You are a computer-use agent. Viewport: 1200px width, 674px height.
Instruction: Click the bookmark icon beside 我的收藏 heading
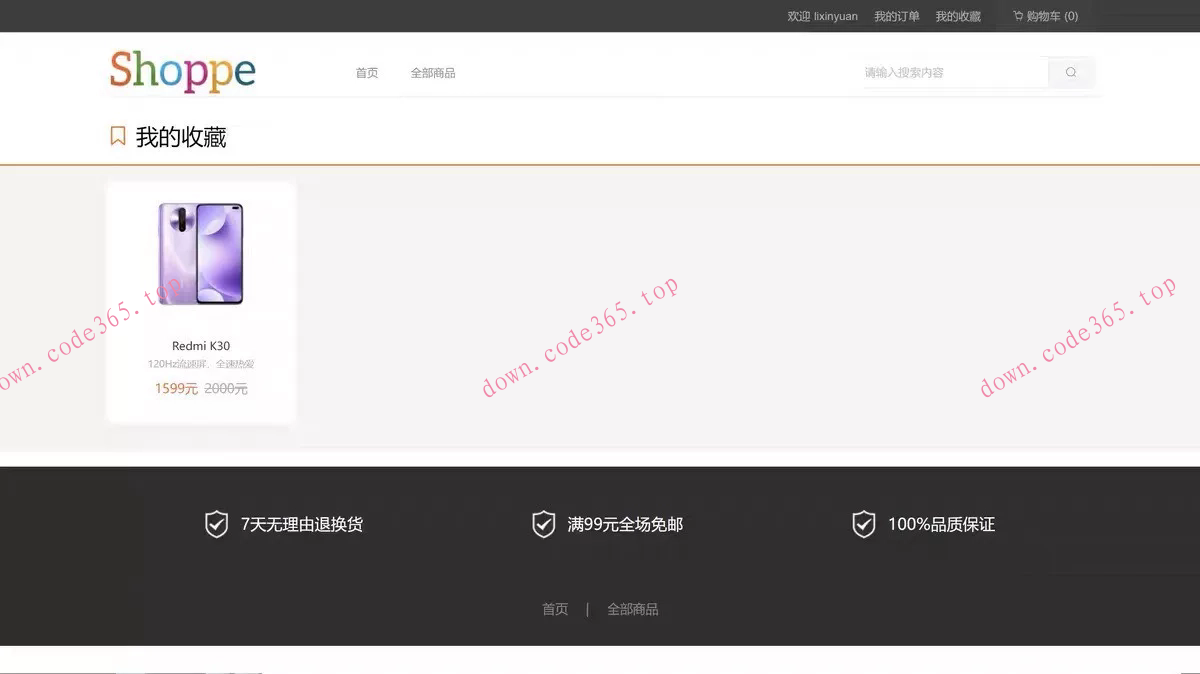(117, 135)
